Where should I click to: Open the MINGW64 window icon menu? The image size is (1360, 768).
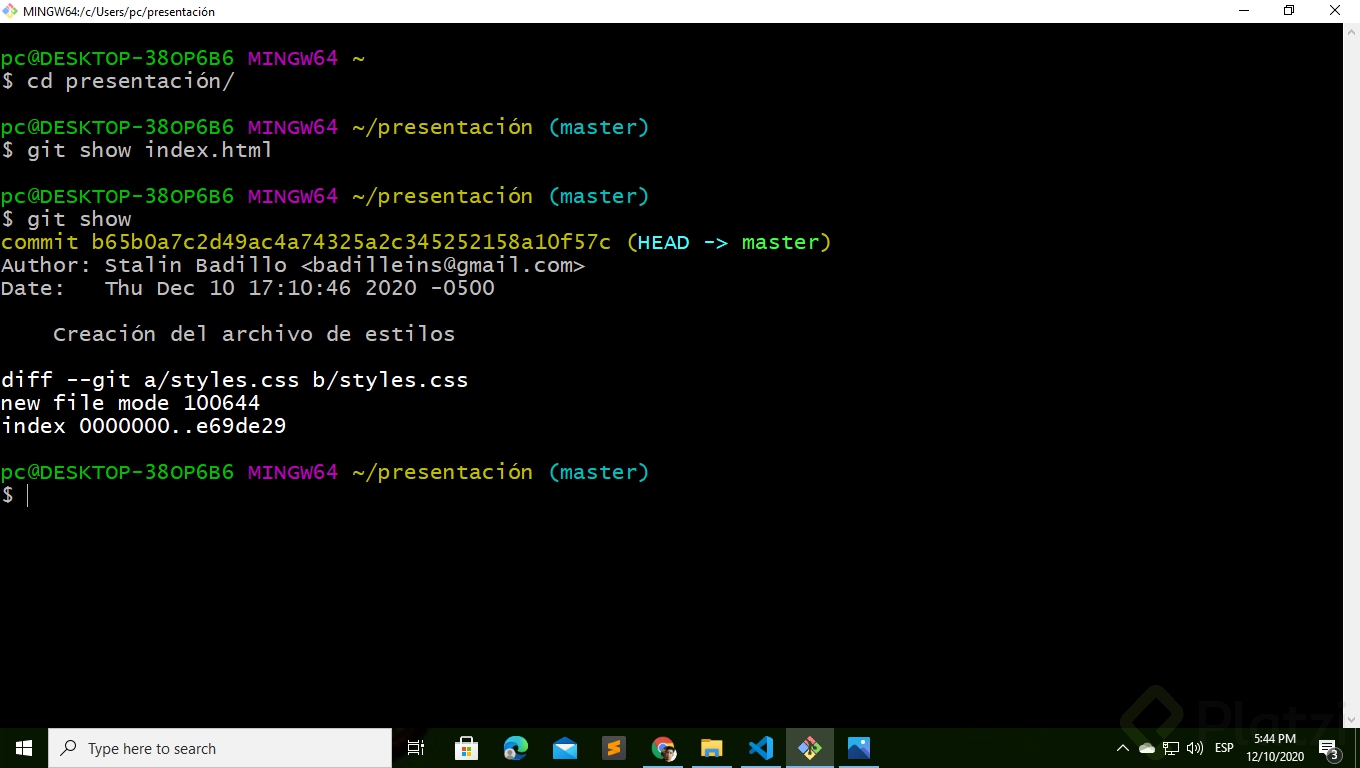pyautogui.click(x=11, y=11)
